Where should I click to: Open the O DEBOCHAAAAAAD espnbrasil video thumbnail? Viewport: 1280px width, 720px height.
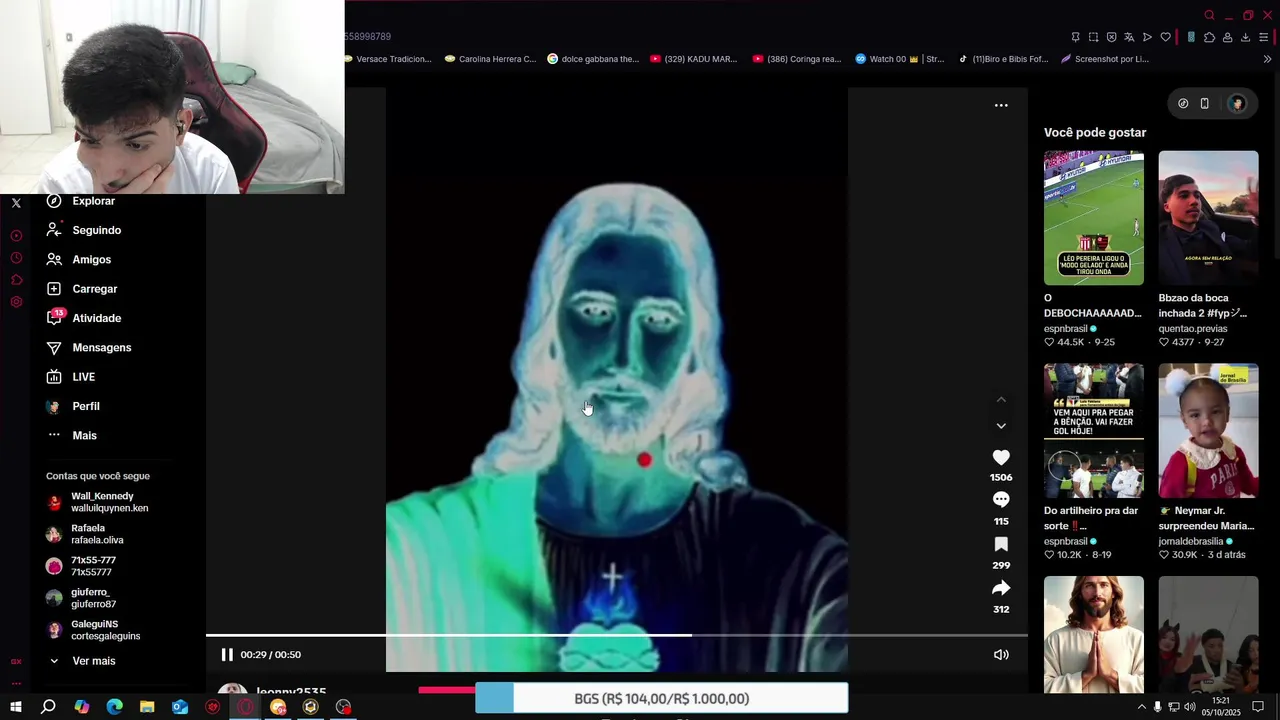[1094, 218]
